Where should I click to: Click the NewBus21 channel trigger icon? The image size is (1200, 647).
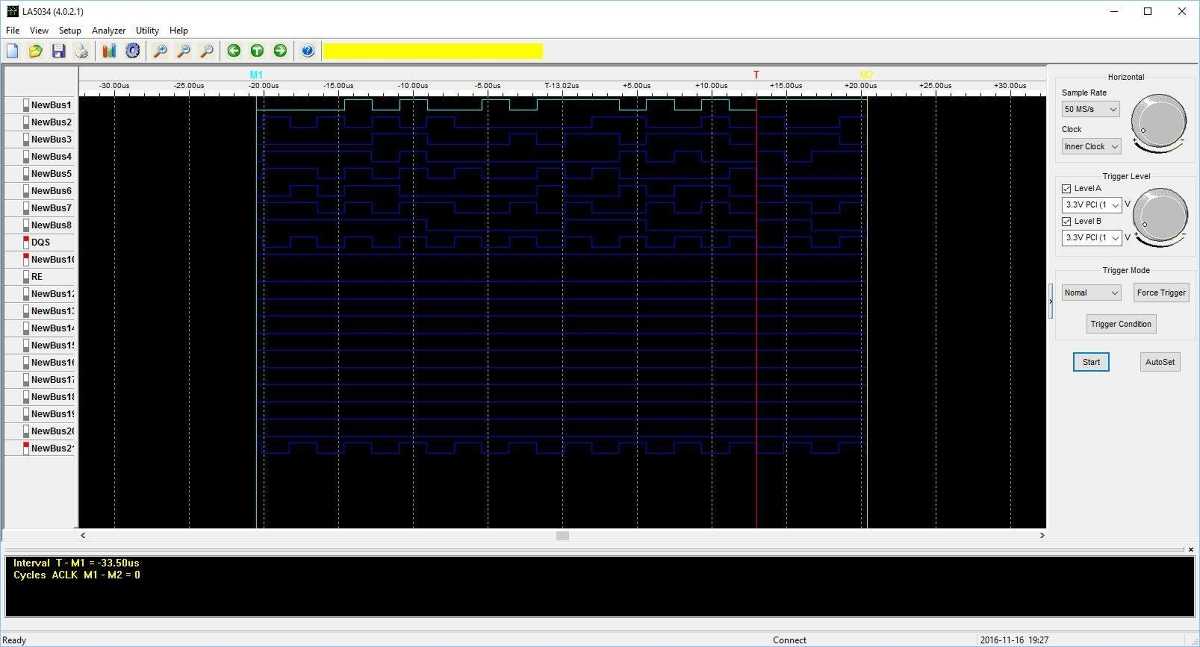point(26,447)
